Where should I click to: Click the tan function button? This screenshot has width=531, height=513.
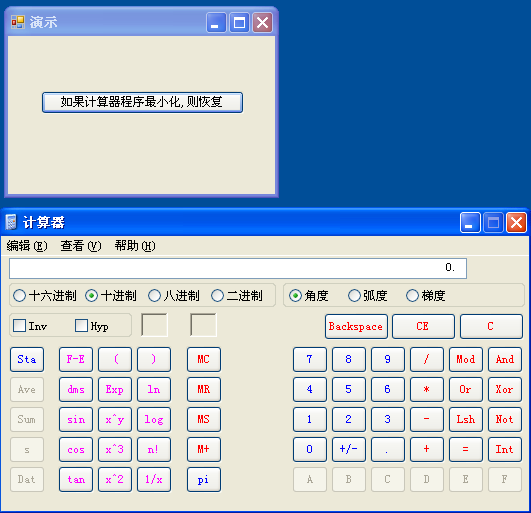coord(76,479)
